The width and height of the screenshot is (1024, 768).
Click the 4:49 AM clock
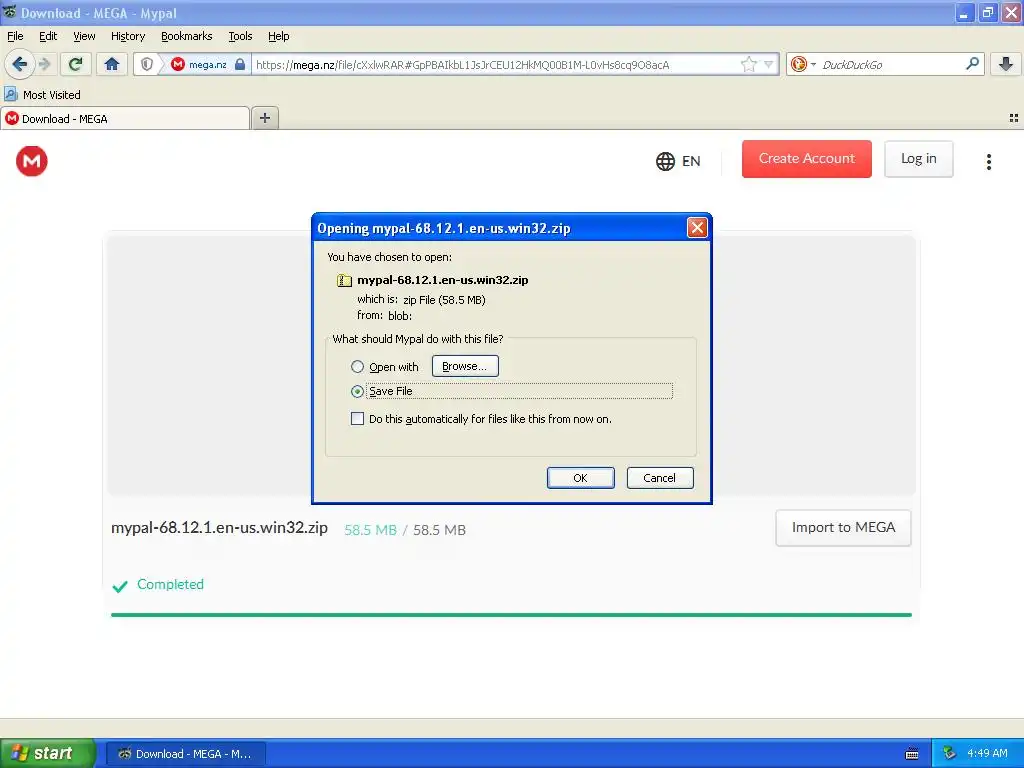pyautogui.click(x=987, y=753)
